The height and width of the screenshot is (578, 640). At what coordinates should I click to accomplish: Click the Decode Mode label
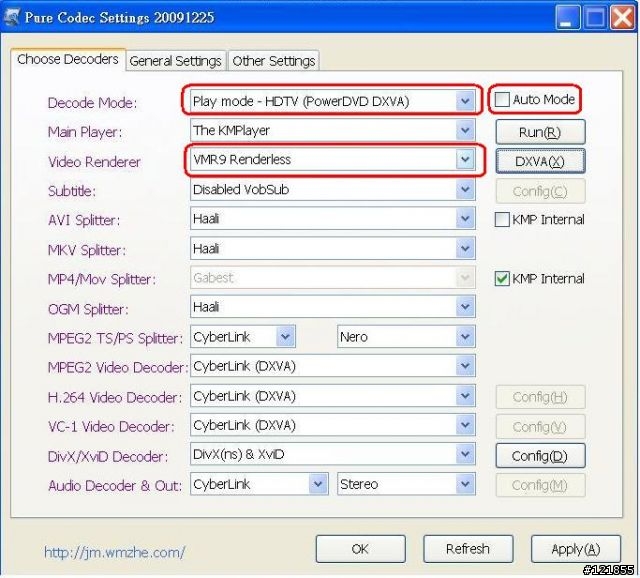click(92, 103)
